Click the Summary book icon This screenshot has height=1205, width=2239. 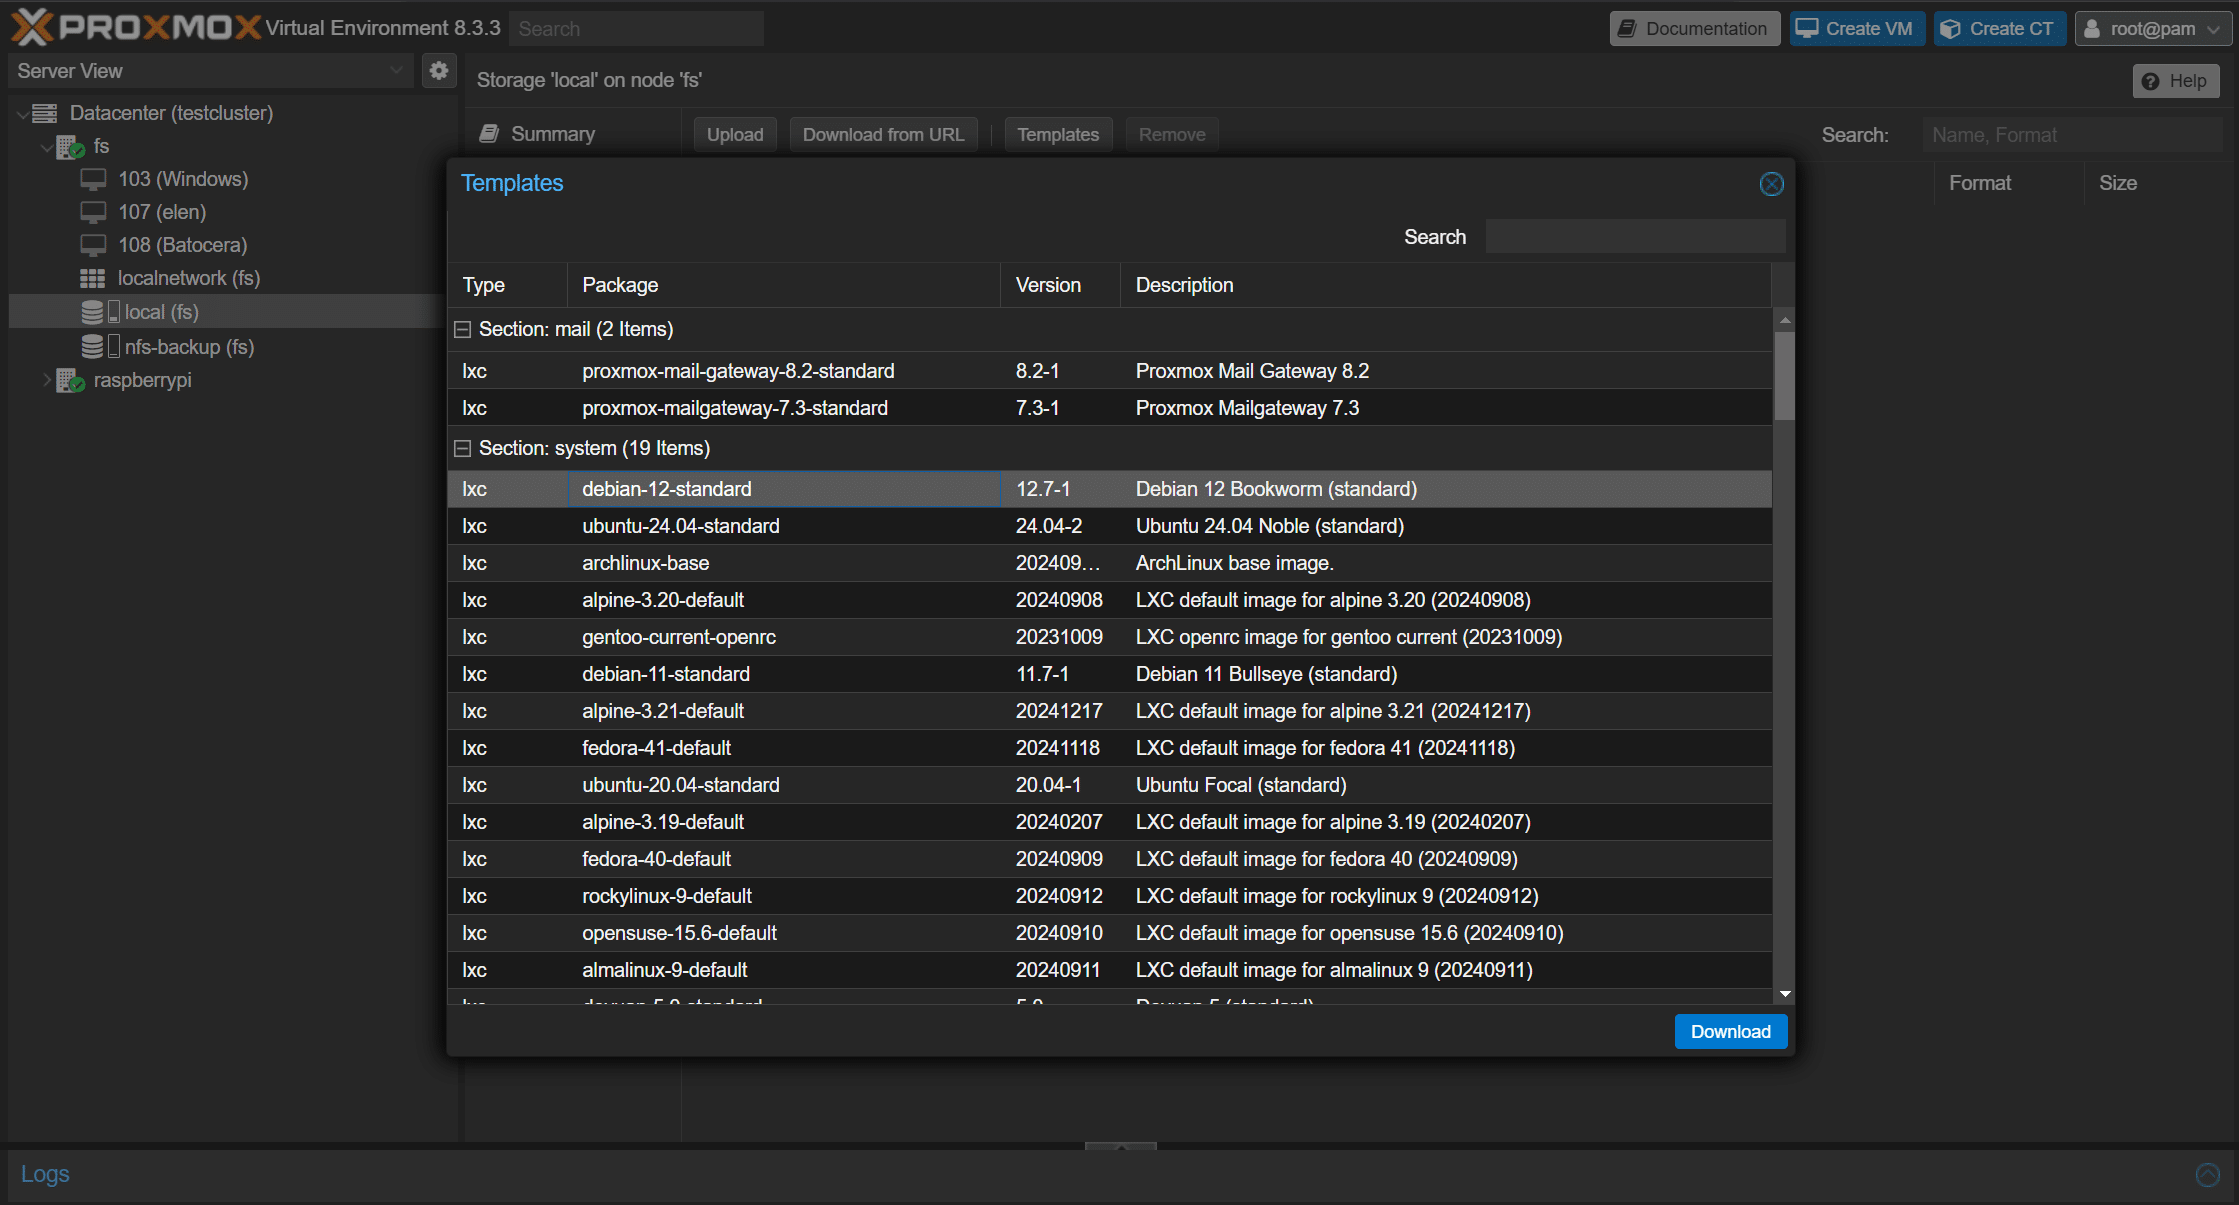(489, 134)
